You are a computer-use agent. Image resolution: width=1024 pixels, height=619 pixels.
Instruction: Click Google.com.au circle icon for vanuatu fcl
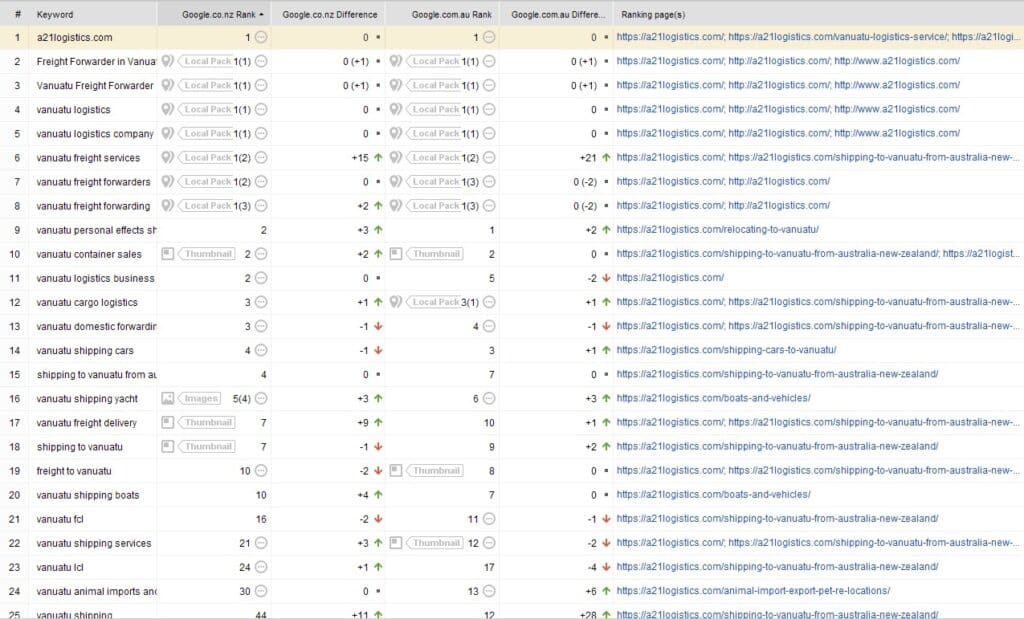488,519
